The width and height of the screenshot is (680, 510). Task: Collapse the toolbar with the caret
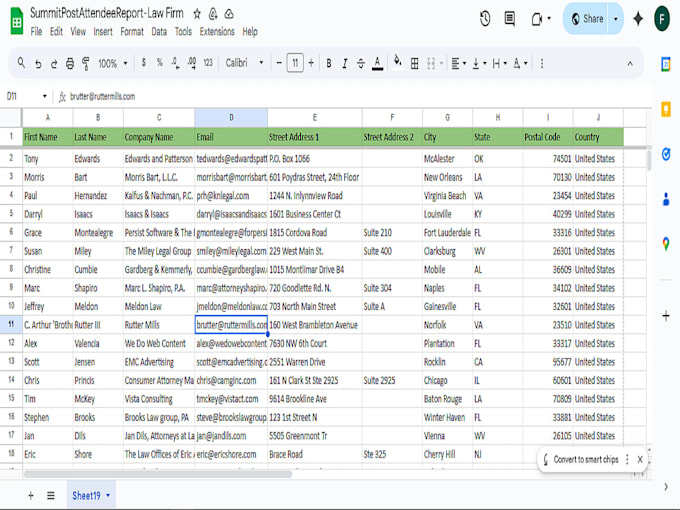[630, 64]
